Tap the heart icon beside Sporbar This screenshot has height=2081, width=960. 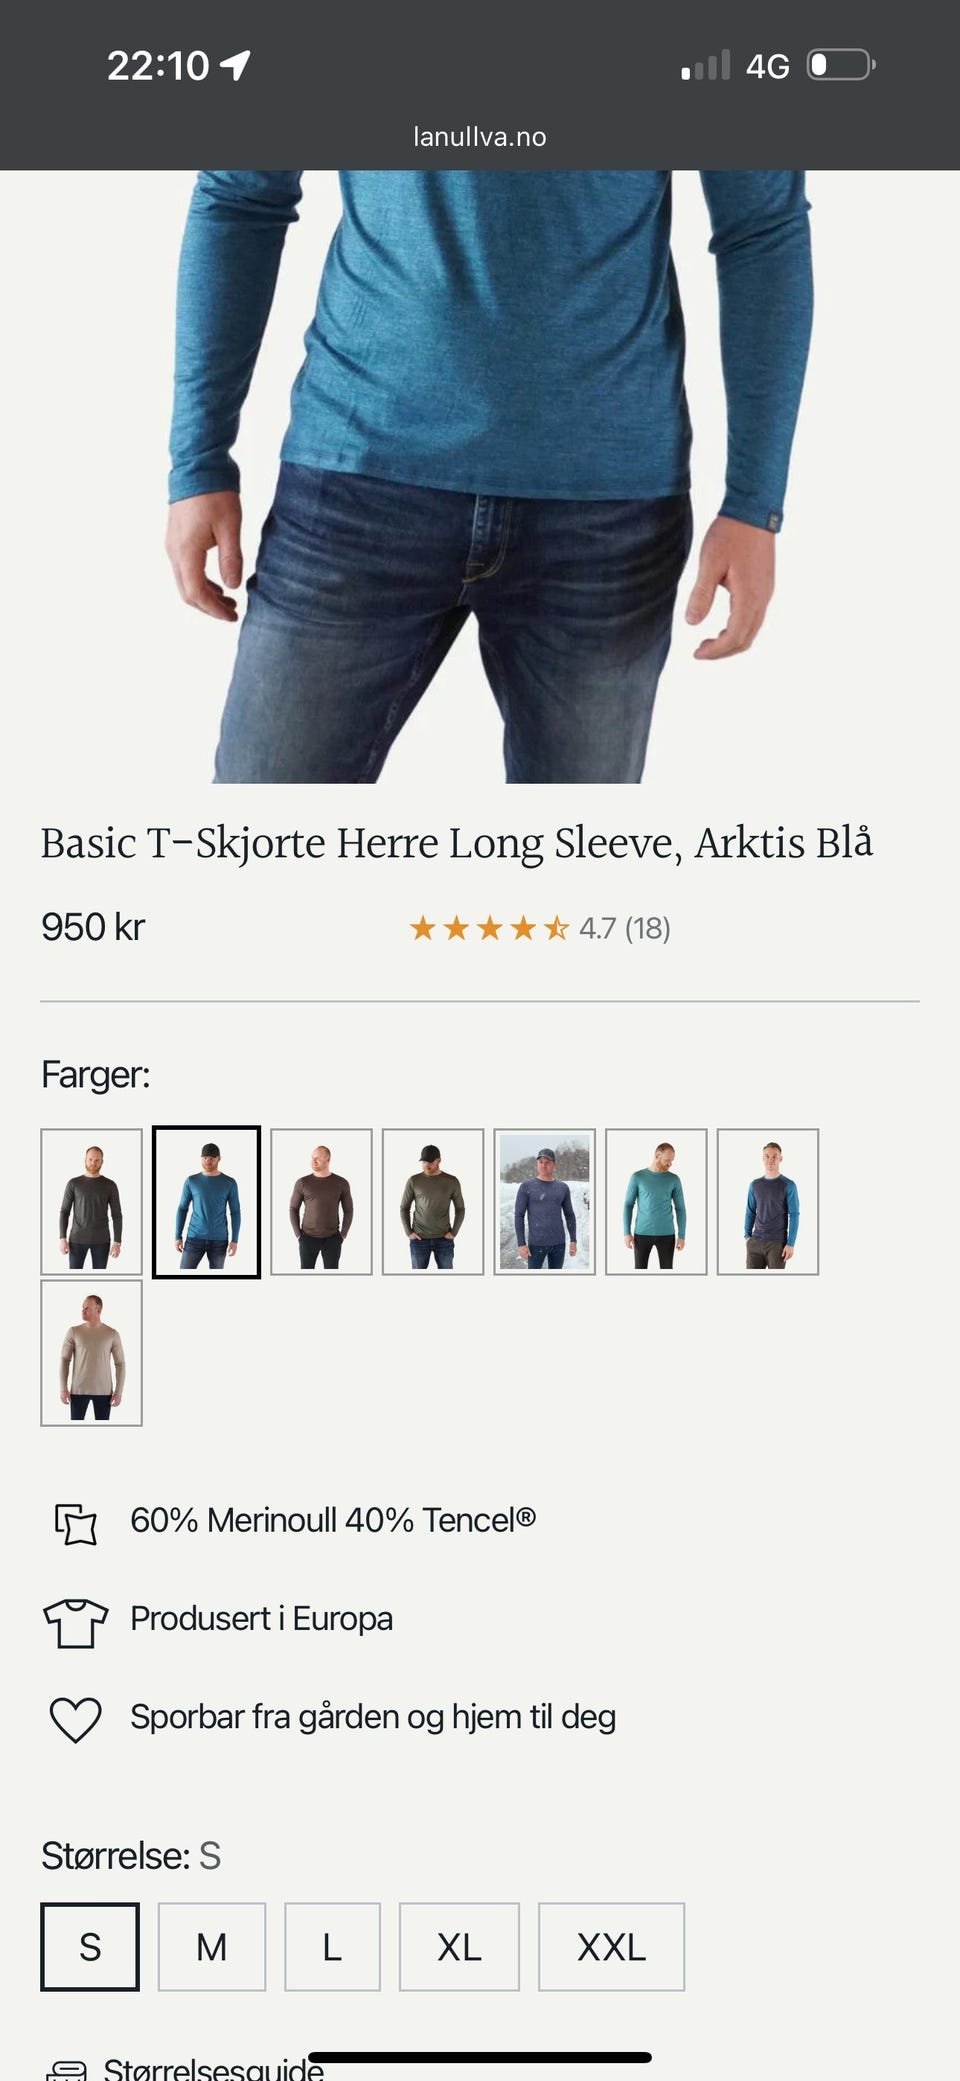(75, 1720)
